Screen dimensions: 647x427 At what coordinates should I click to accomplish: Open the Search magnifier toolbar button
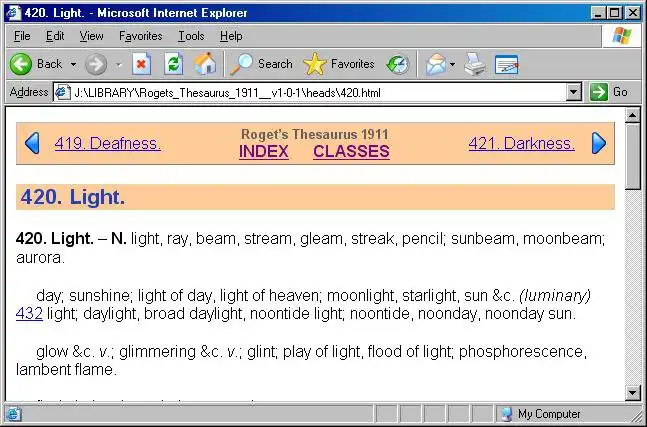(262, 64)
